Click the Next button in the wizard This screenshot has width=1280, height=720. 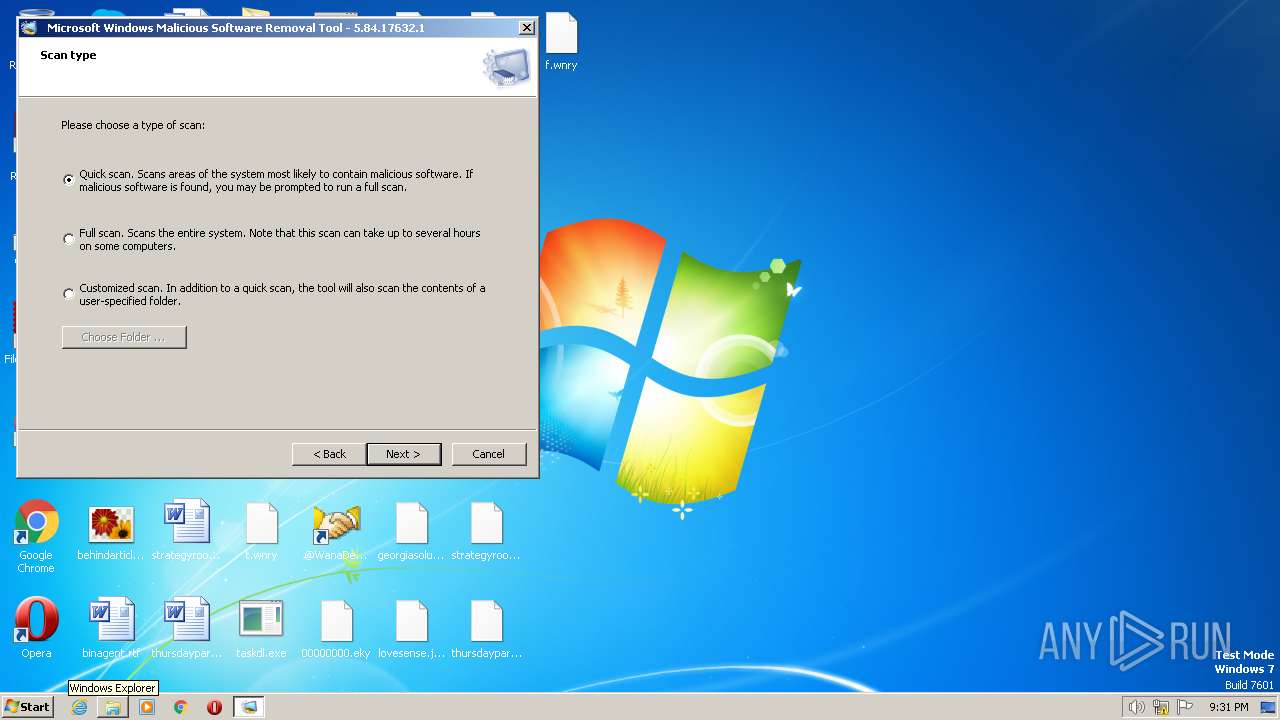(404, 454)
